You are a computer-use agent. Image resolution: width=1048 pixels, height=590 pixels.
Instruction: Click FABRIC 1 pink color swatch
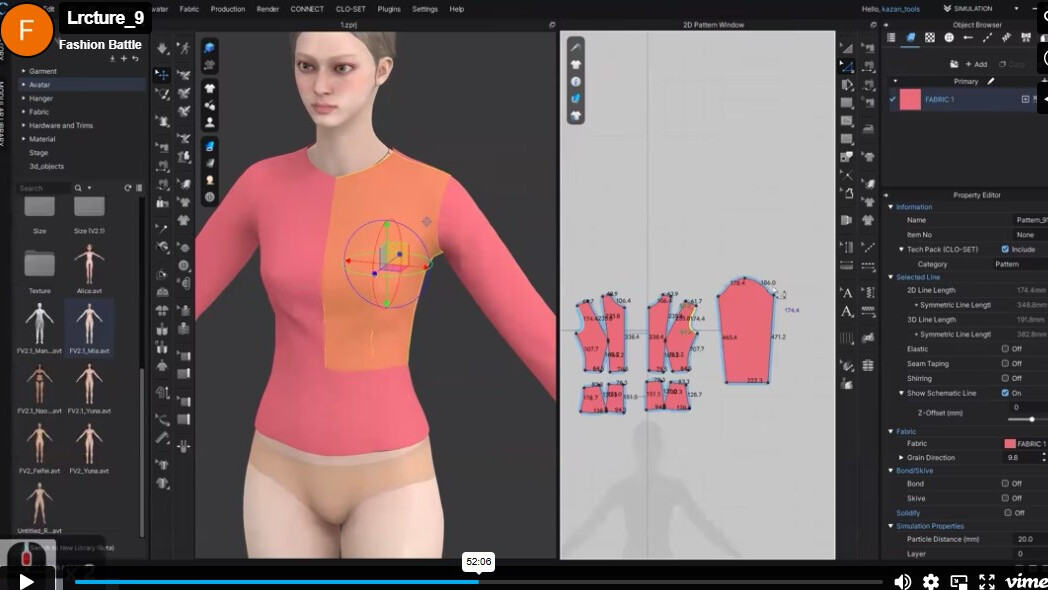point(909,99)
